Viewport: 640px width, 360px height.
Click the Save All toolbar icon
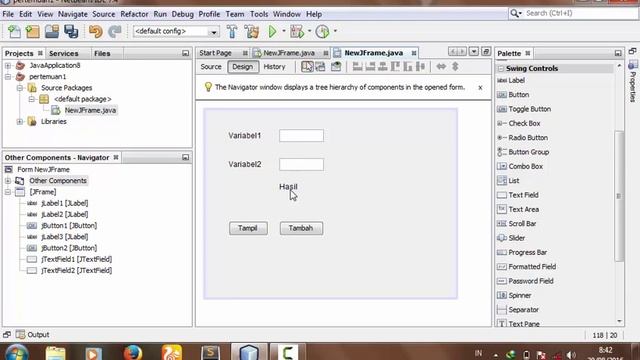pos(71,31)
